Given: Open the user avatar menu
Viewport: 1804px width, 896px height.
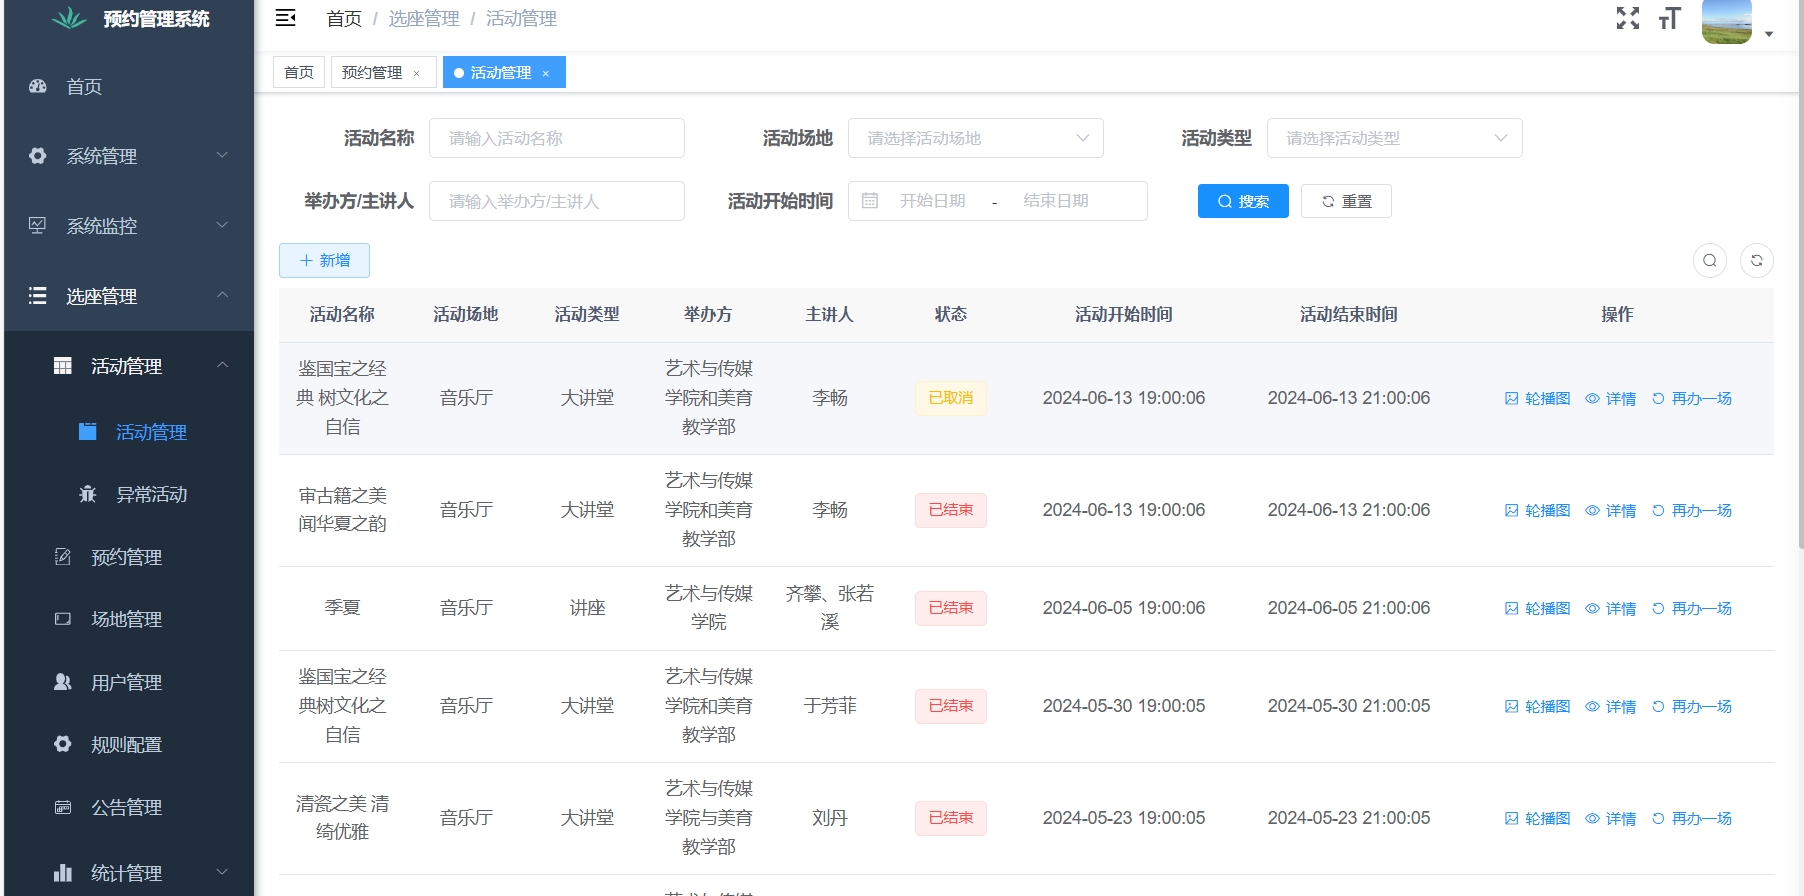Looking at the screenshot, I should (x=1727, y=20).
